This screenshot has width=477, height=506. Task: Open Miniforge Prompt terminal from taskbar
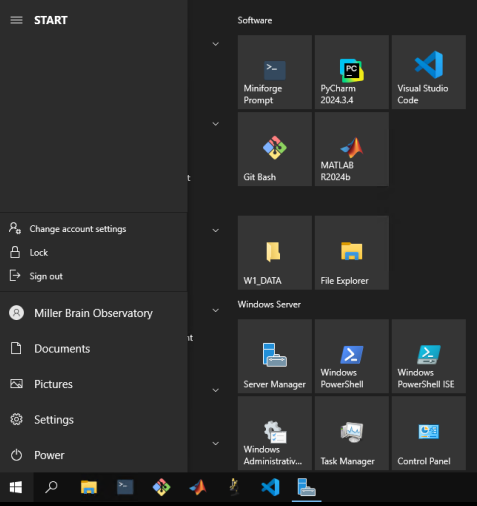pos(125,487)
